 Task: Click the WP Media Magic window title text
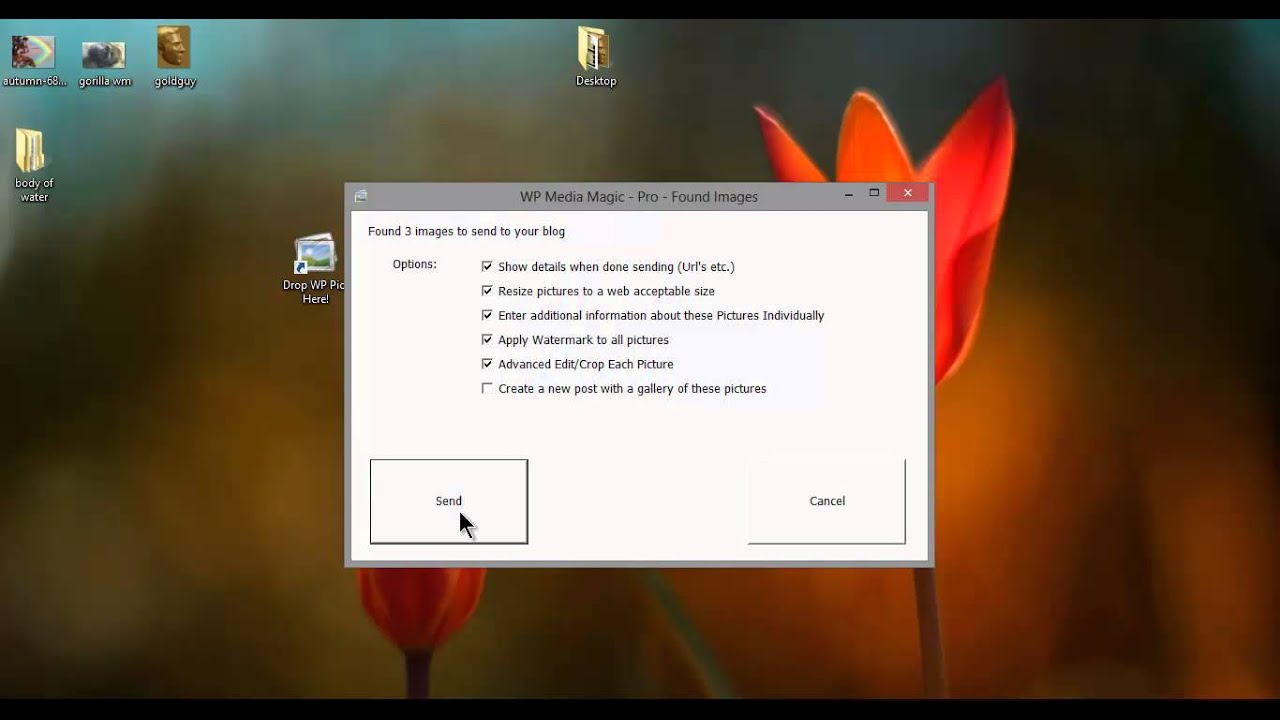point(639,197)
